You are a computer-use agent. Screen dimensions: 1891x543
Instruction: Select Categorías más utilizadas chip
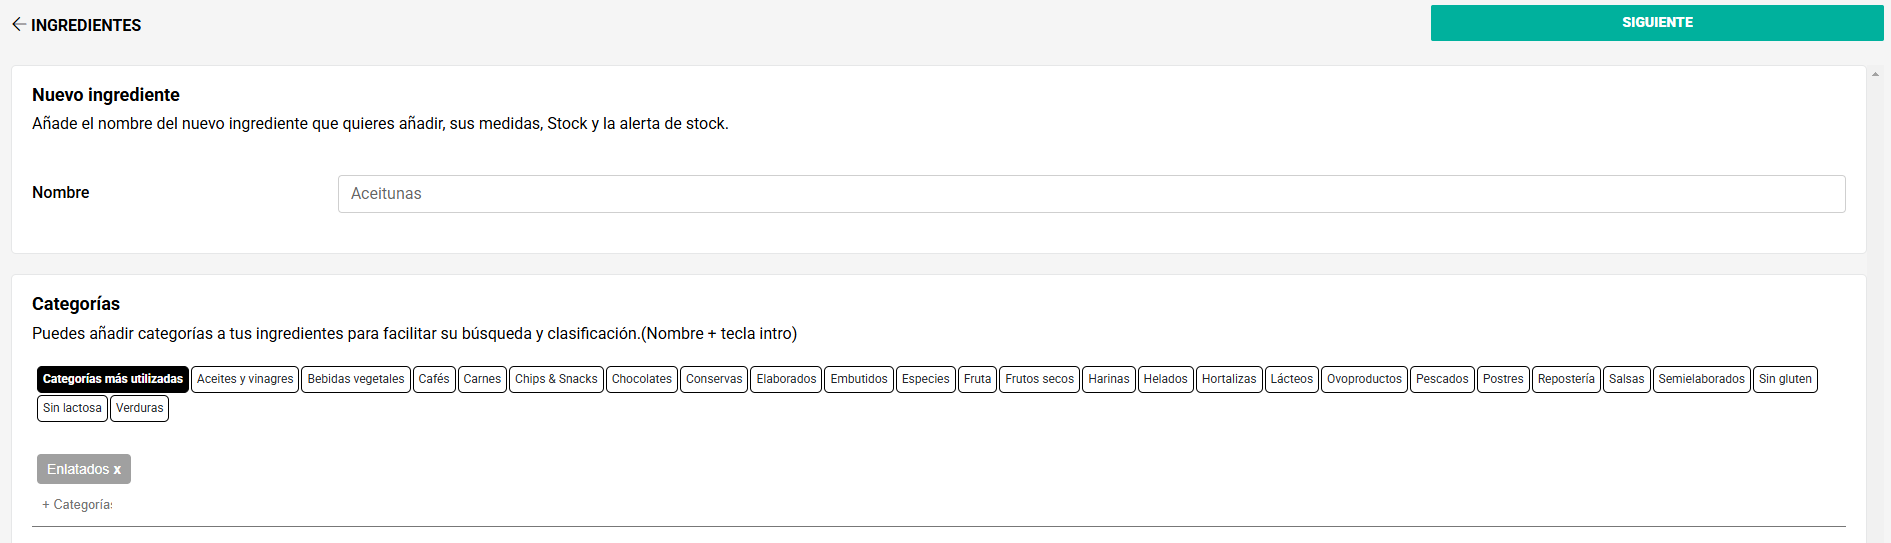pos(113,379)
